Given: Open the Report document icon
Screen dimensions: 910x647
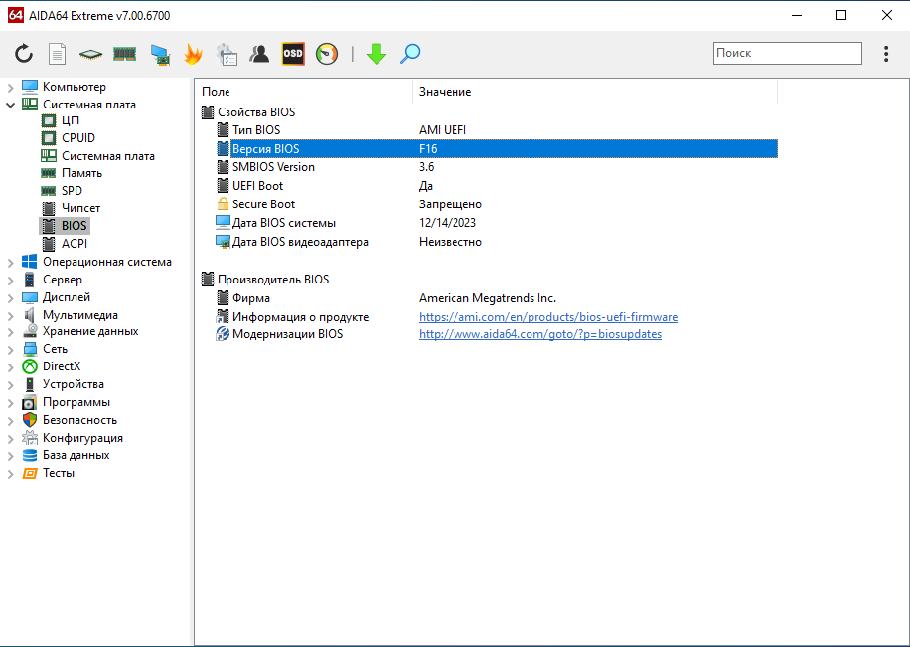Looking at the screenshot, I should (57, 54).
